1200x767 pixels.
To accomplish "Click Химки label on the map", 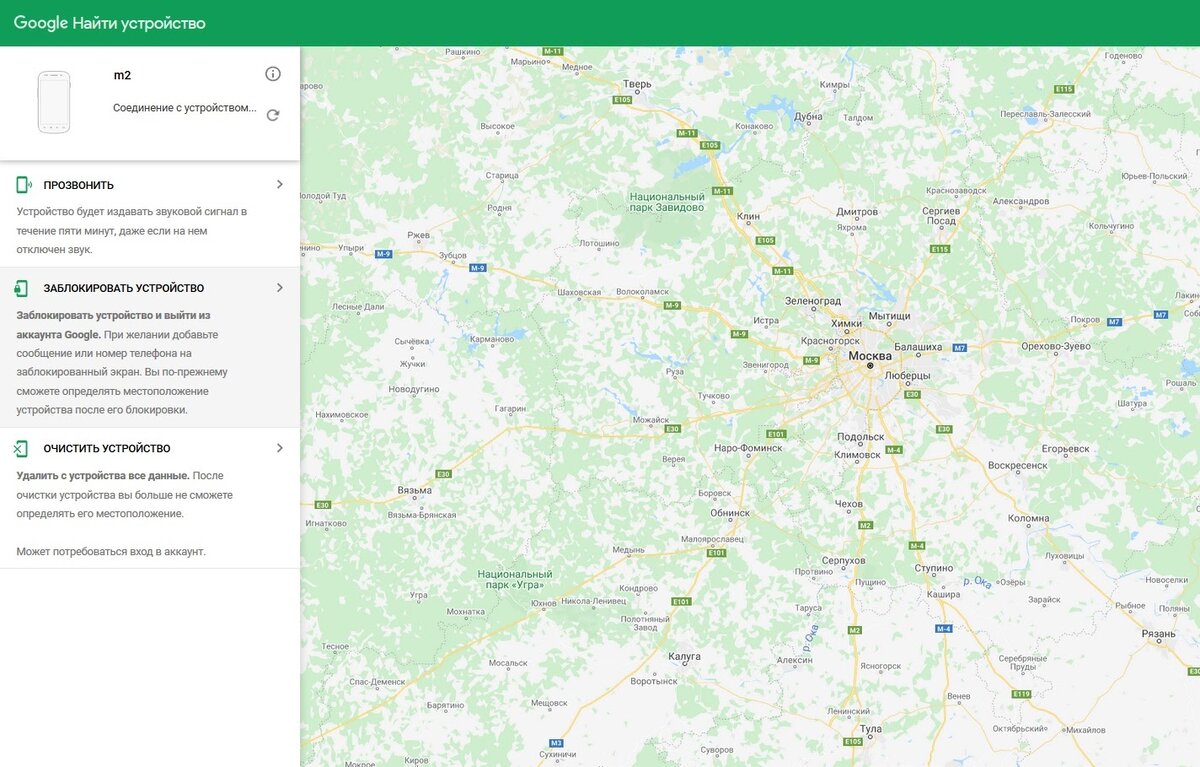I will tap(846, 324).
